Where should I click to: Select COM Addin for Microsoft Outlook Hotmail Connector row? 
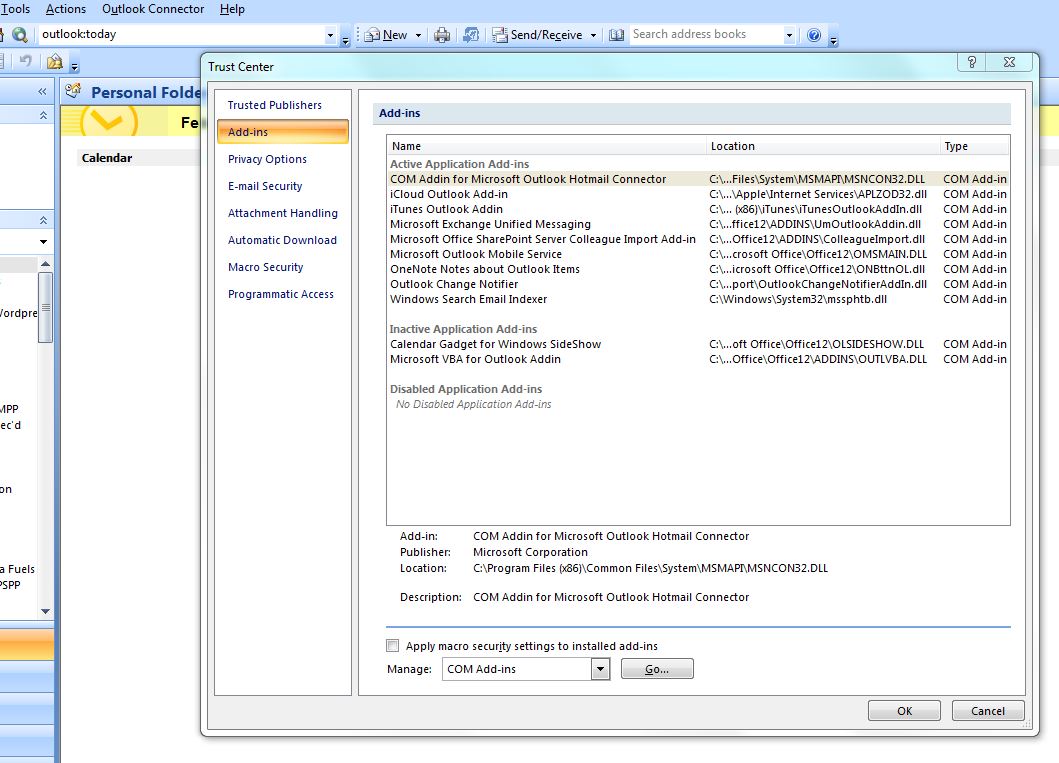[x=698, y=179]
